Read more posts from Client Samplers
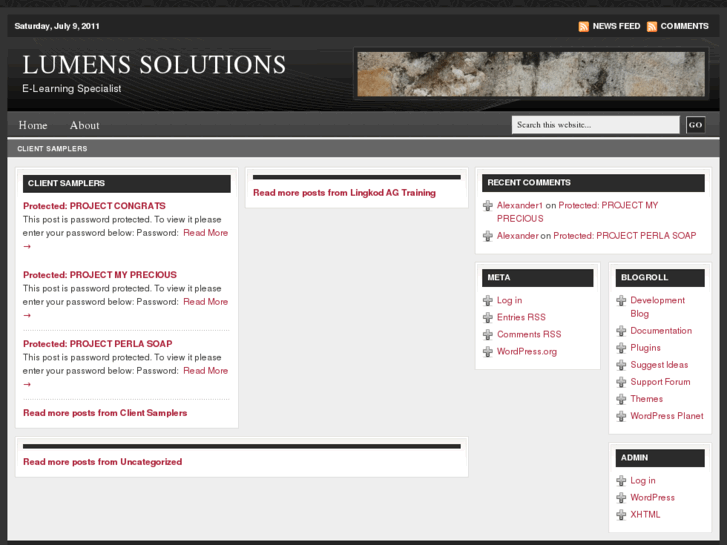 coord(105,413)
